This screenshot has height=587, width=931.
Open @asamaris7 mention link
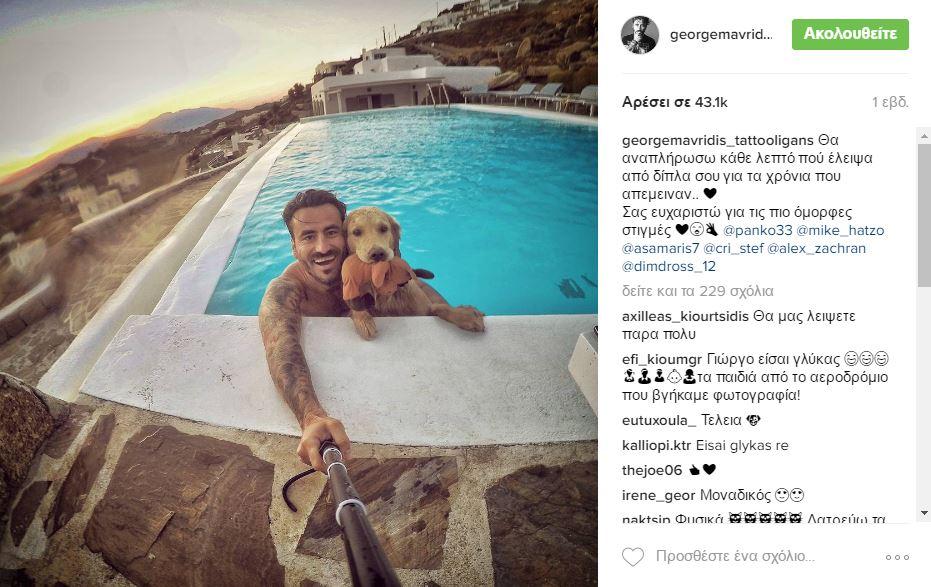[x=660, y=248]
